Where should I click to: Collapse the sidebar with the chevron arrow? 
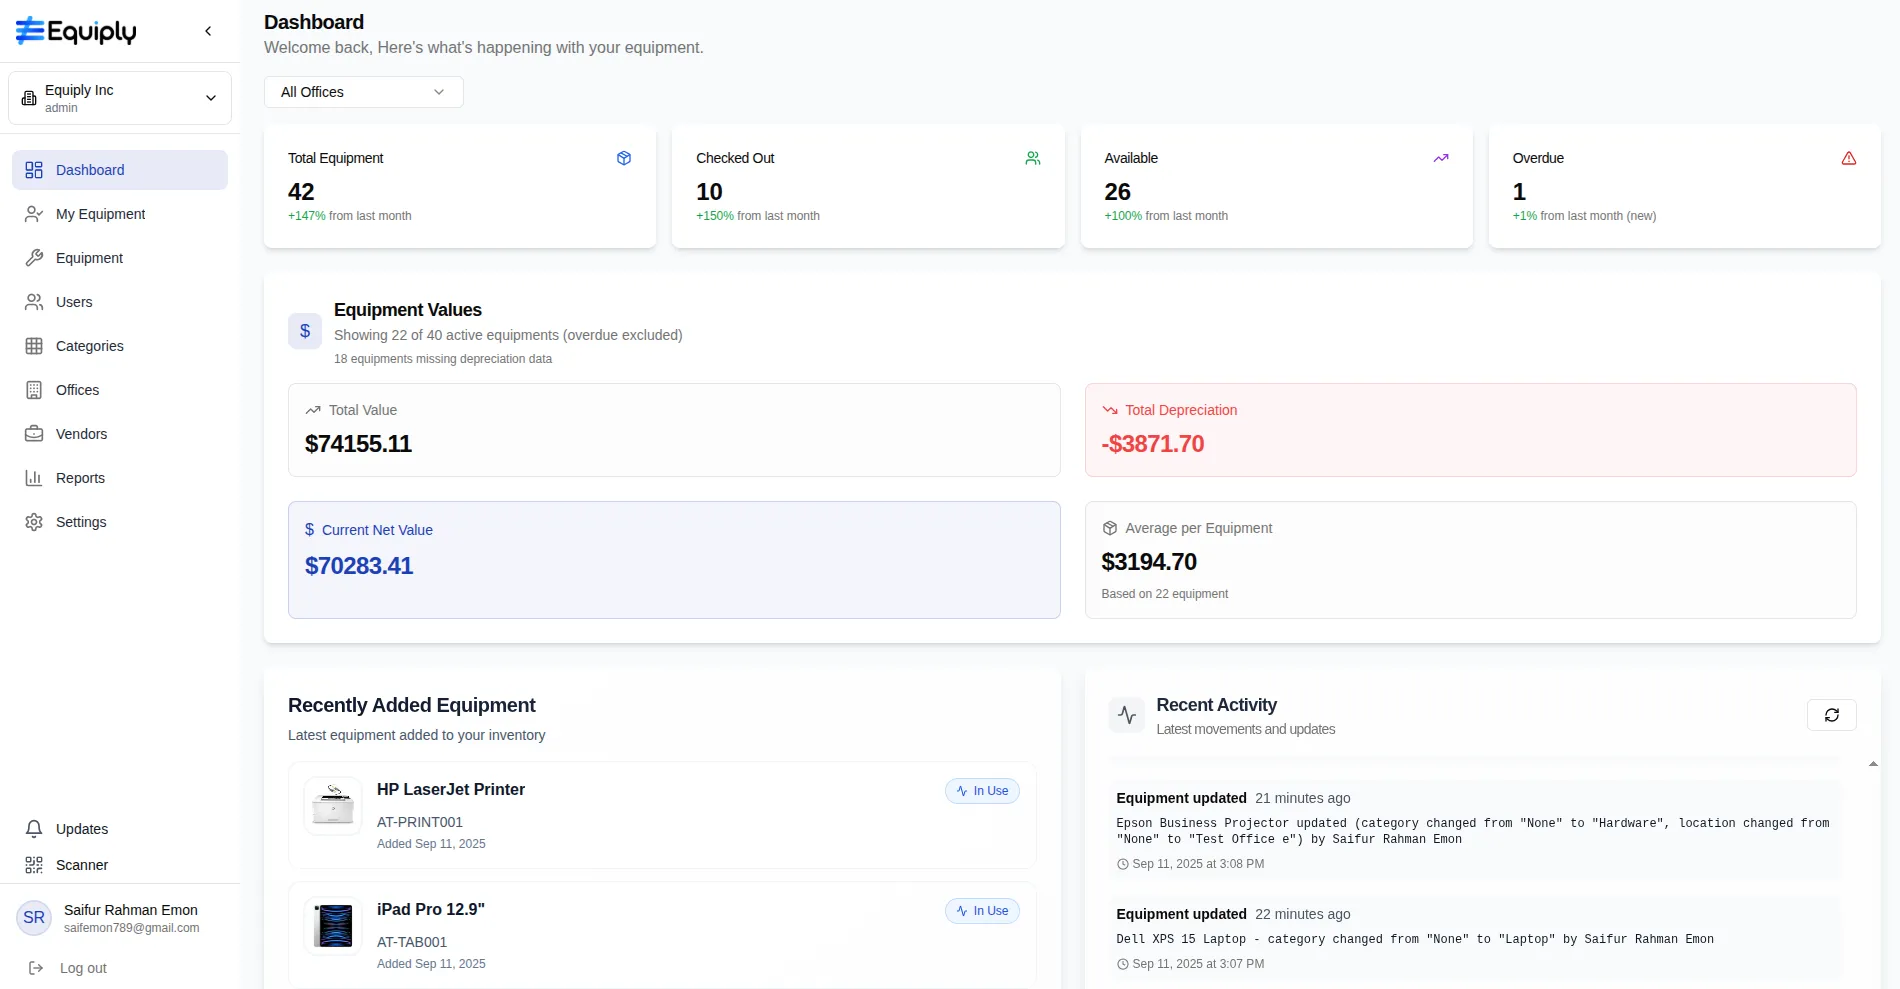(208, 31)
